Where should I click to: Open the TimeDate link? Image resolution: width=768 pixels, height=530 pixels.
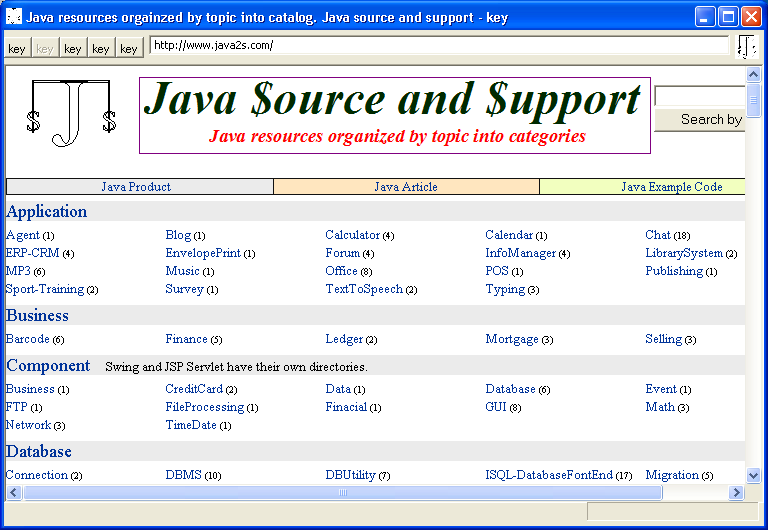tap(191, 425)
